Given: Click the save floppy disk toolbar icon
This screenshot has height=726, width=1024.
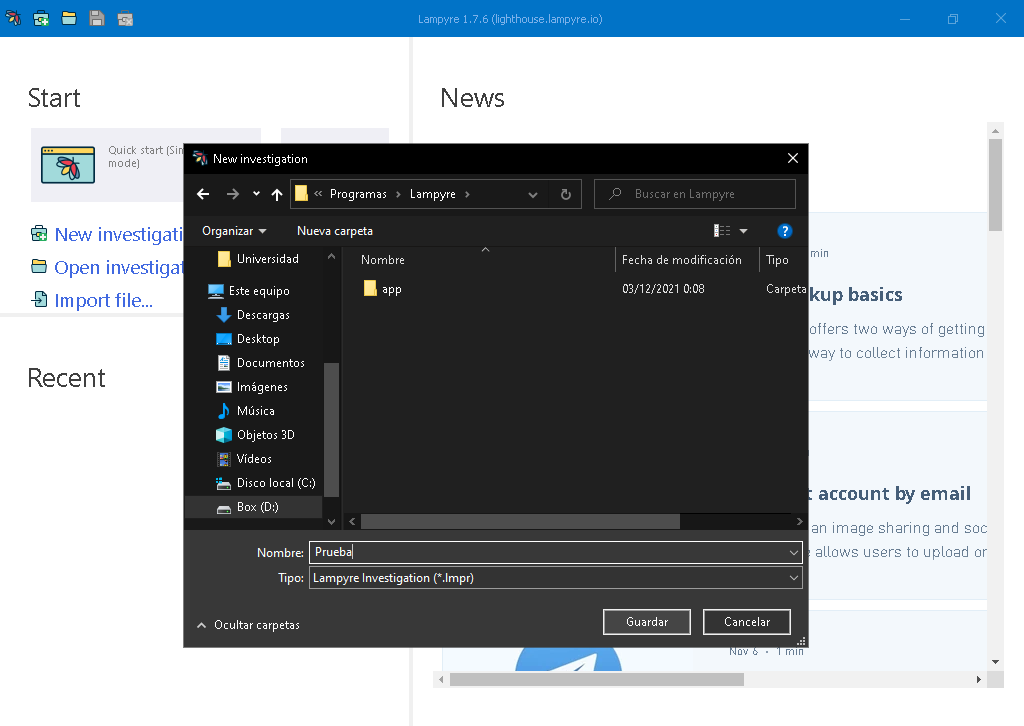Looking at the screenshot, I should click(97, 18).
